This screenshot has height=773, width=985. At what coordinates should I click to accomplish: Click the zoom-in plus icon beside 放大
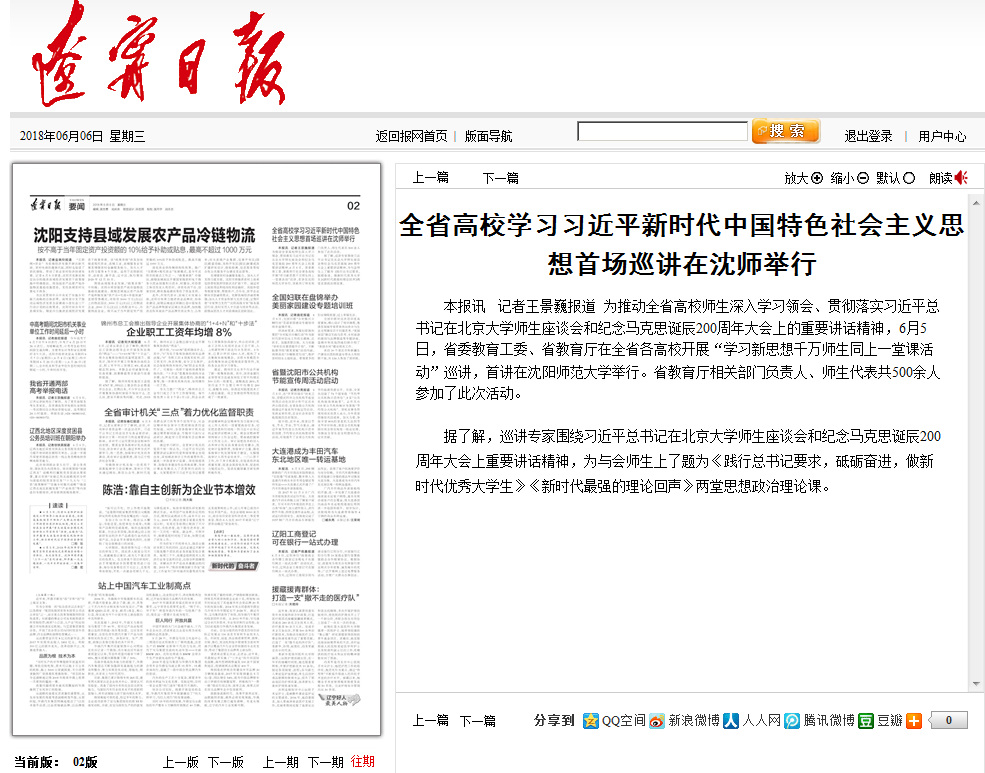tap(817, 178)
